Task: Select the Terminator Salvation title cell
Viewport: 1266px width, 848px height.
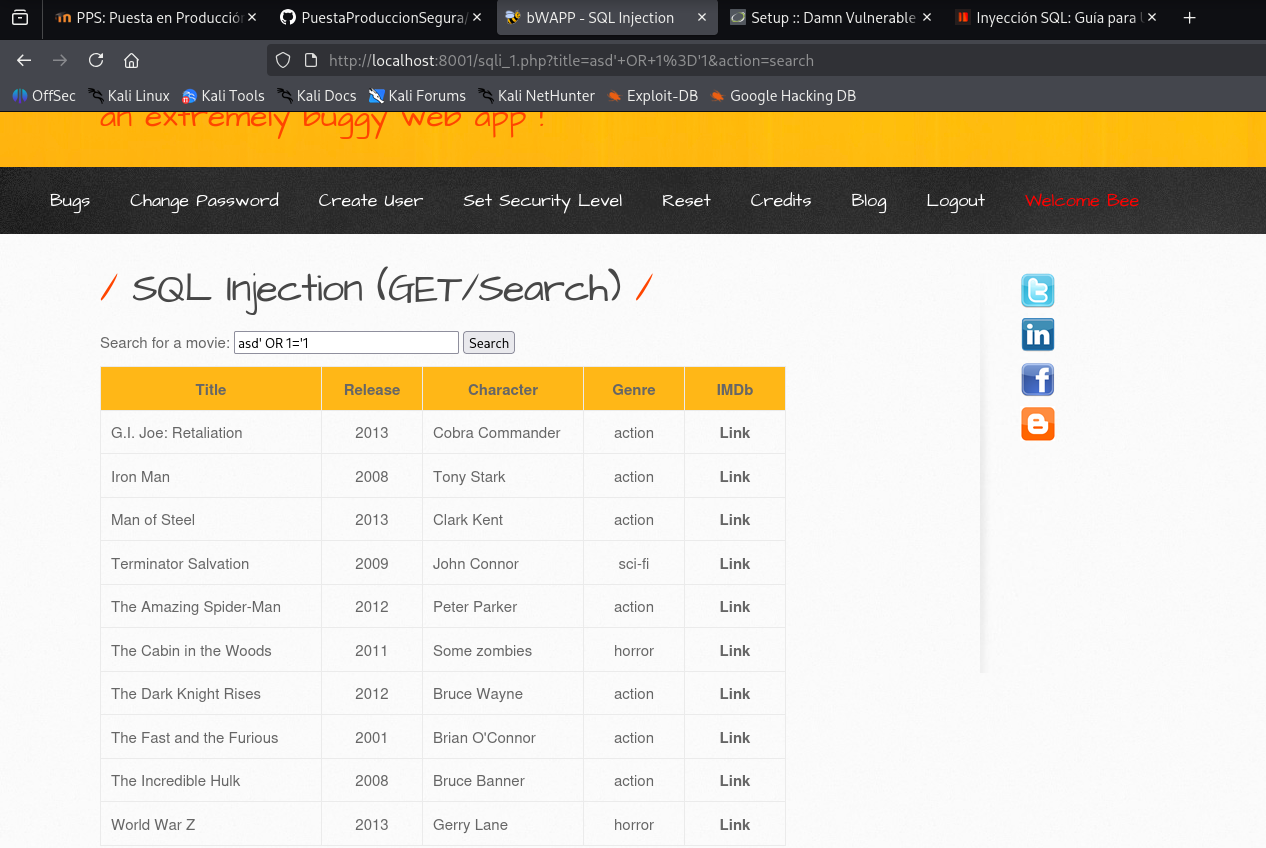Action: tap(211, 564)
